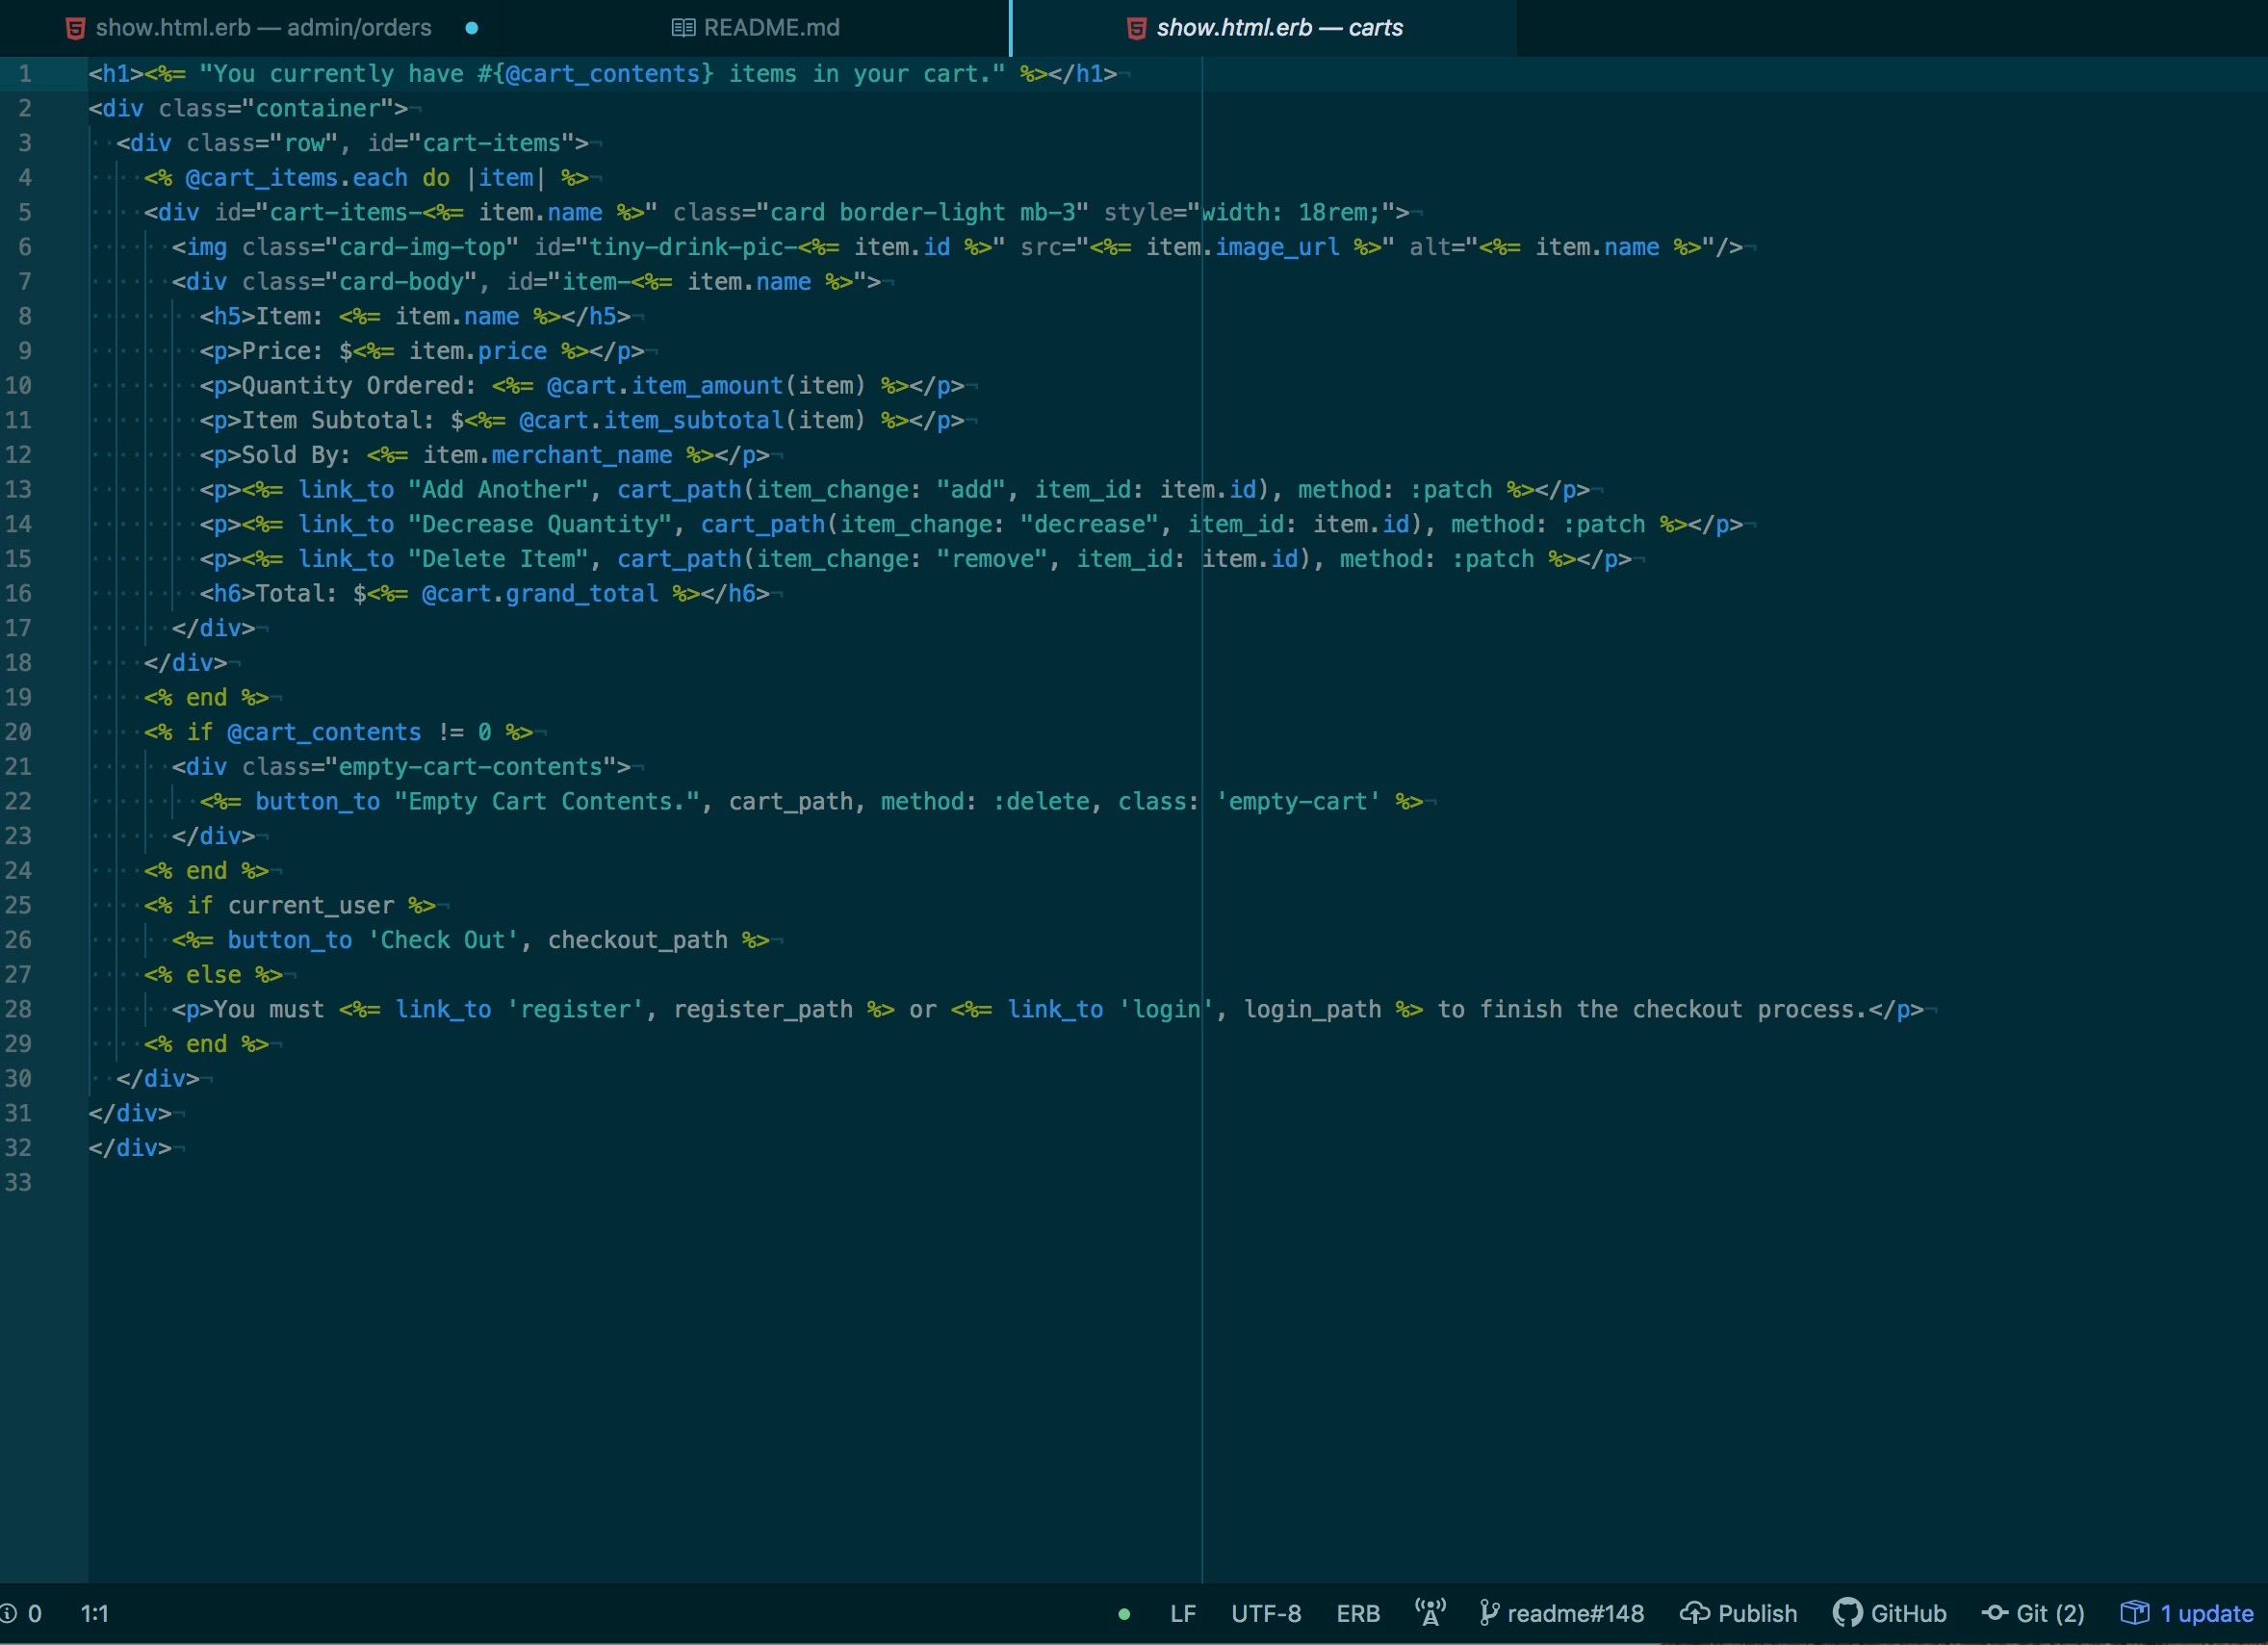Open the LF line ending selector
2268x1645 pixels.
tap(1182, 1613)
